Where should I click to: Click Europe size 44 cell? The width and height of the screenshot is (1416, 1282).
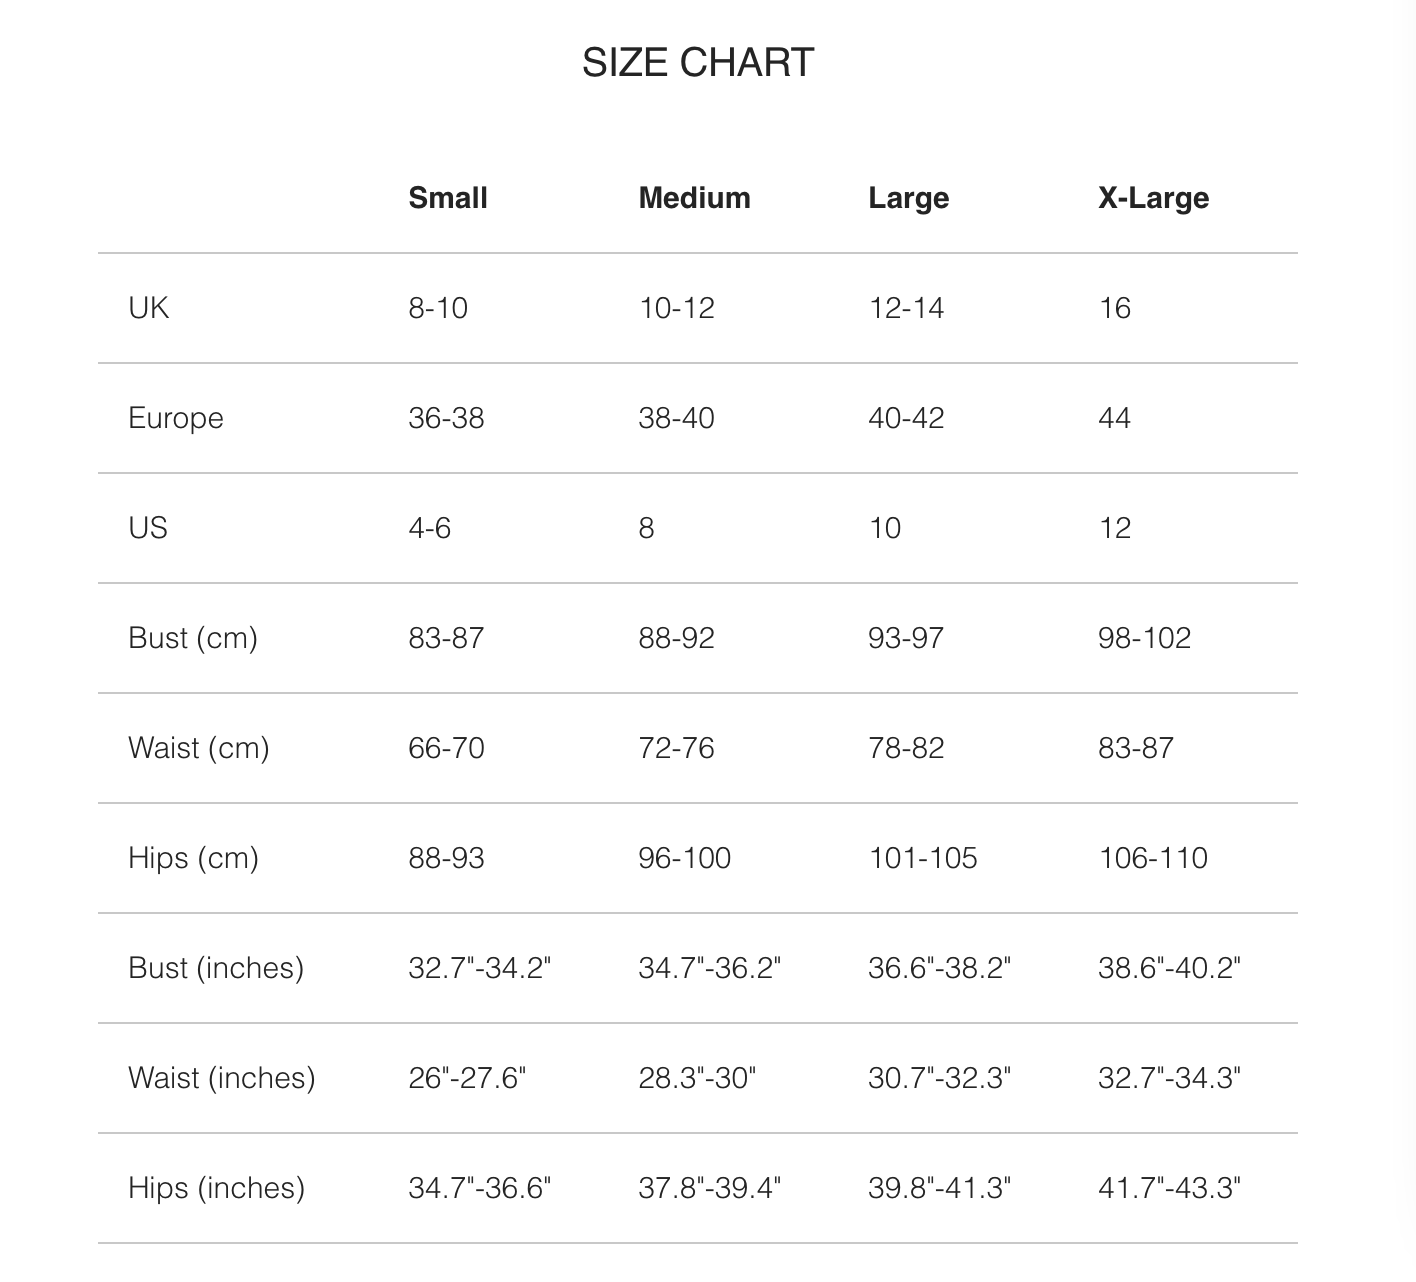click(x=1114, y=418)
